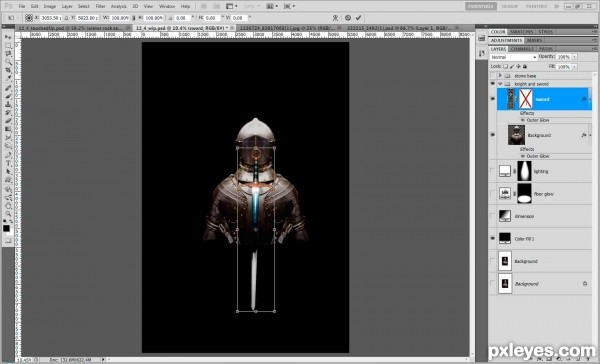Toggle maintain aspect ratio link icon

(134, 18)
